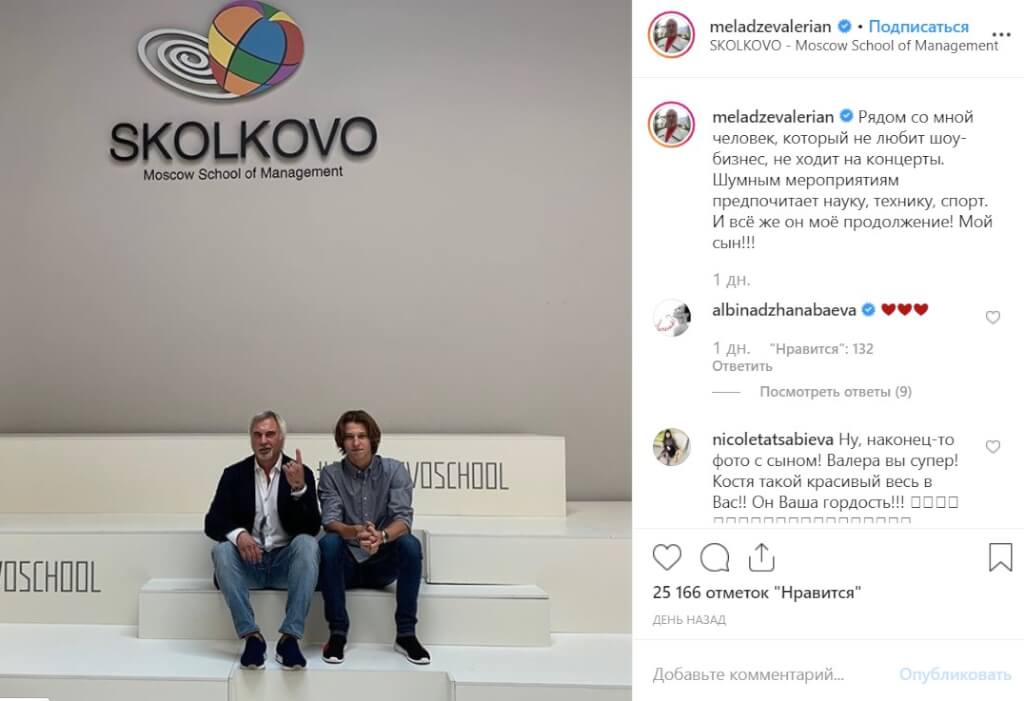
Task: Save post with bookmark icon
Action: (x=1000, y=557)
